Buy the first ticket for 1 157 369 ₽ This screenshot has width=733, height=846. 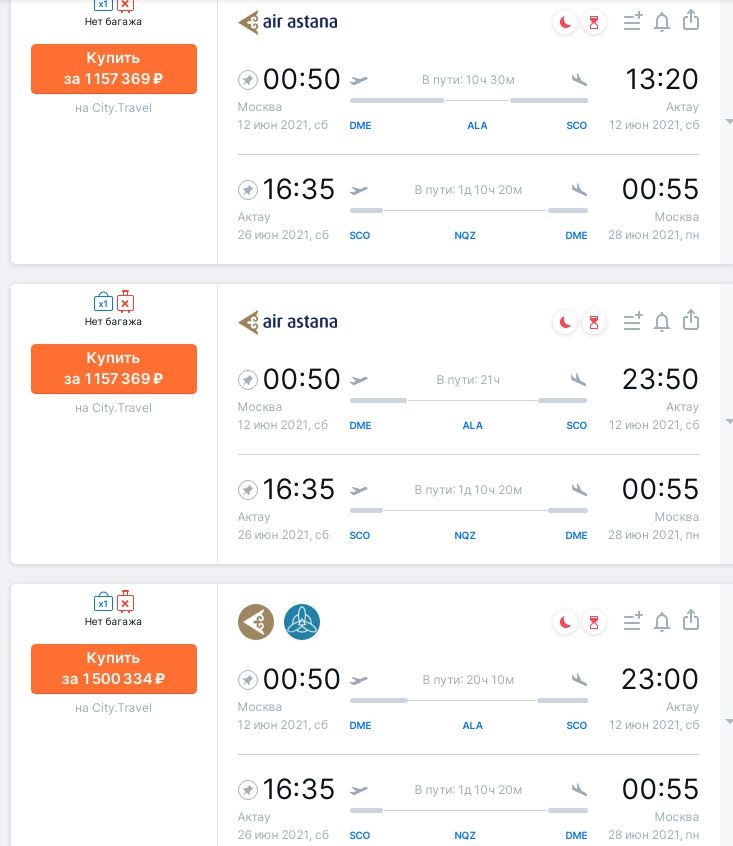click(x=114, y=69)
